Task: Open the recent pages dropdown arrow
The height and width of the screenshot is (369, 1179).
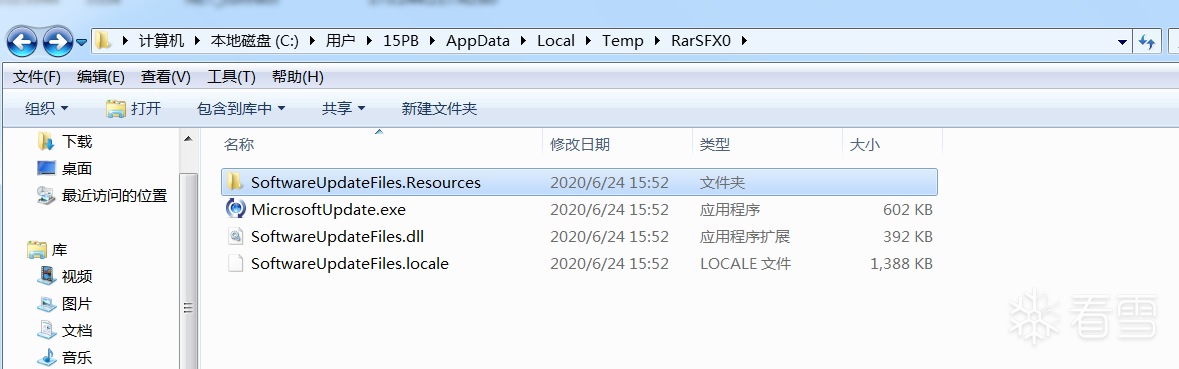Action: [81, 42]
